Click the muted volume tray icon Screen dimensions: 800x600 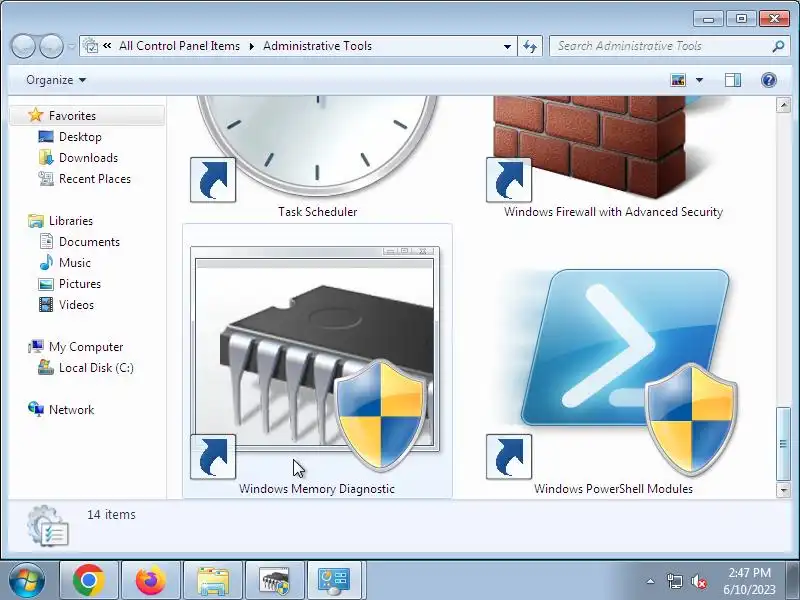(x=698, y=581)
